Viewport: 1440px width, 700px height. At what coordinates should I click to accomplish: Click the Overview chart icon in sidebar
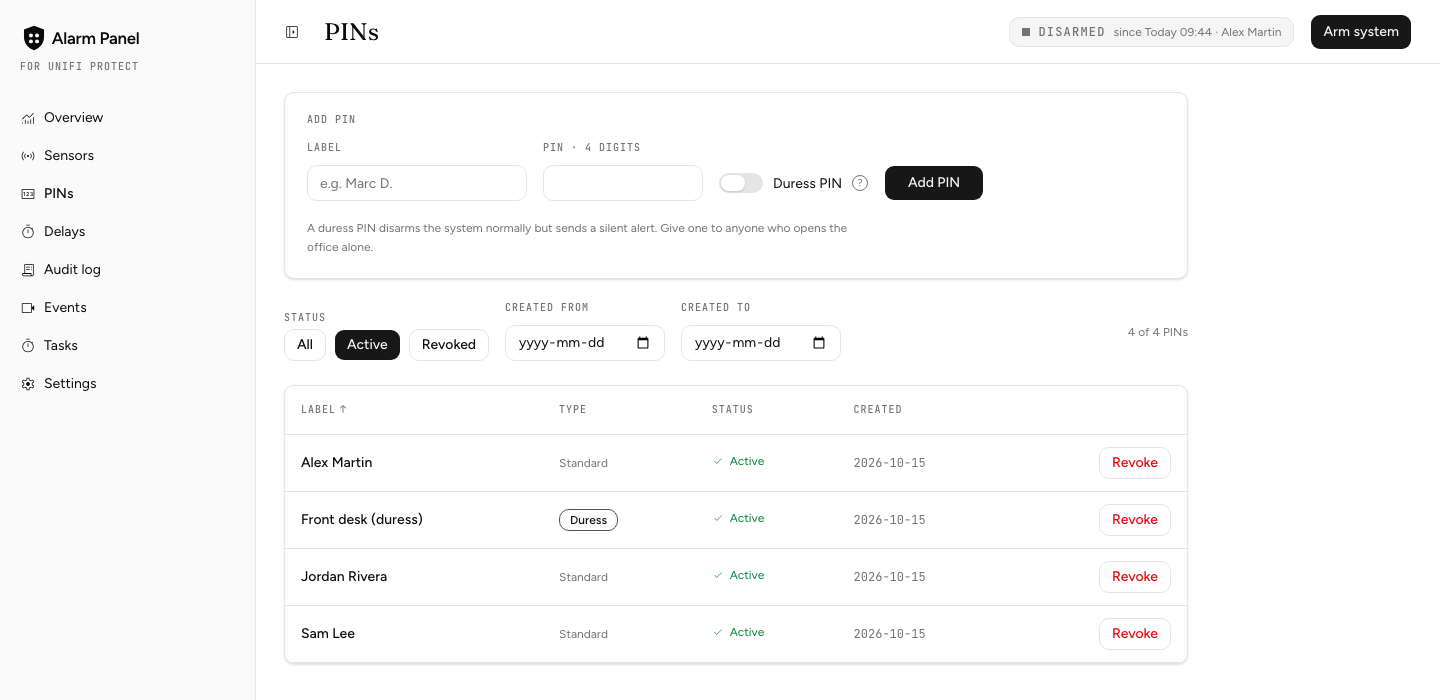[28, 118]
